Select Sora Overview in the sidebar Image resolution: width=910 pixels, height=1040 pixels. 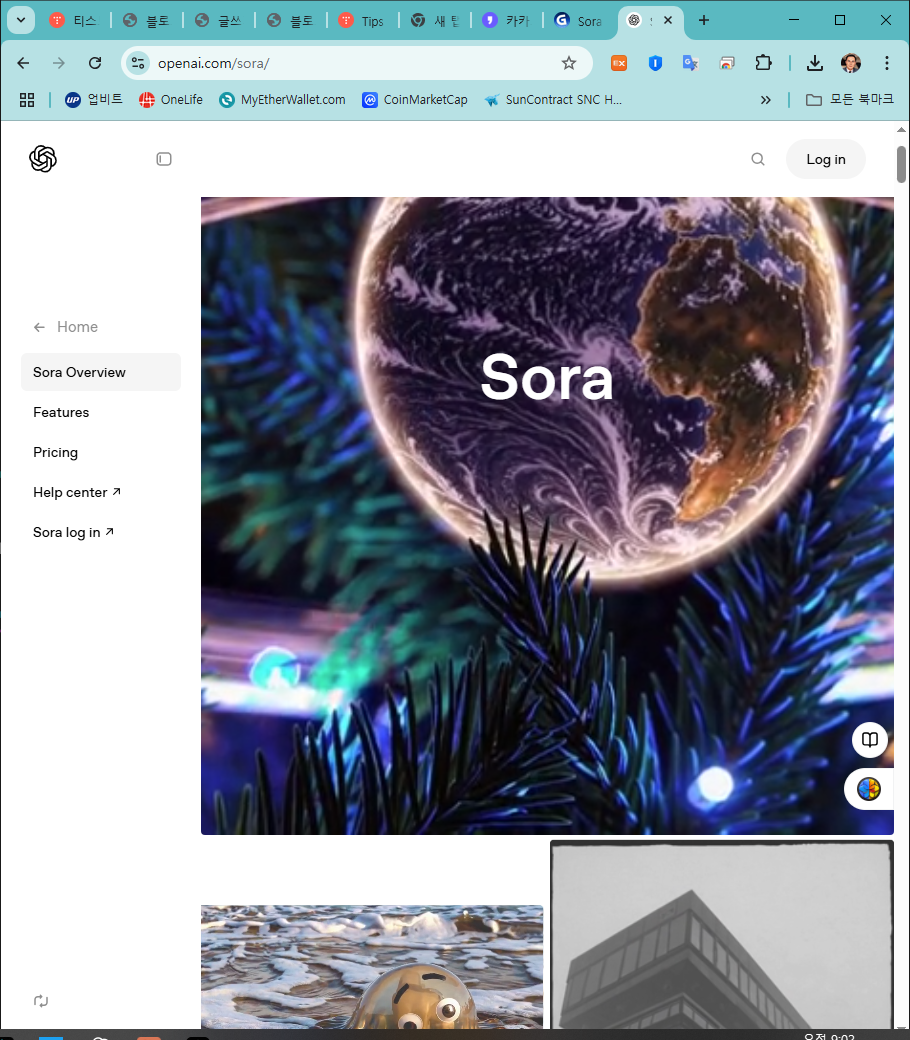click(101, 372)
